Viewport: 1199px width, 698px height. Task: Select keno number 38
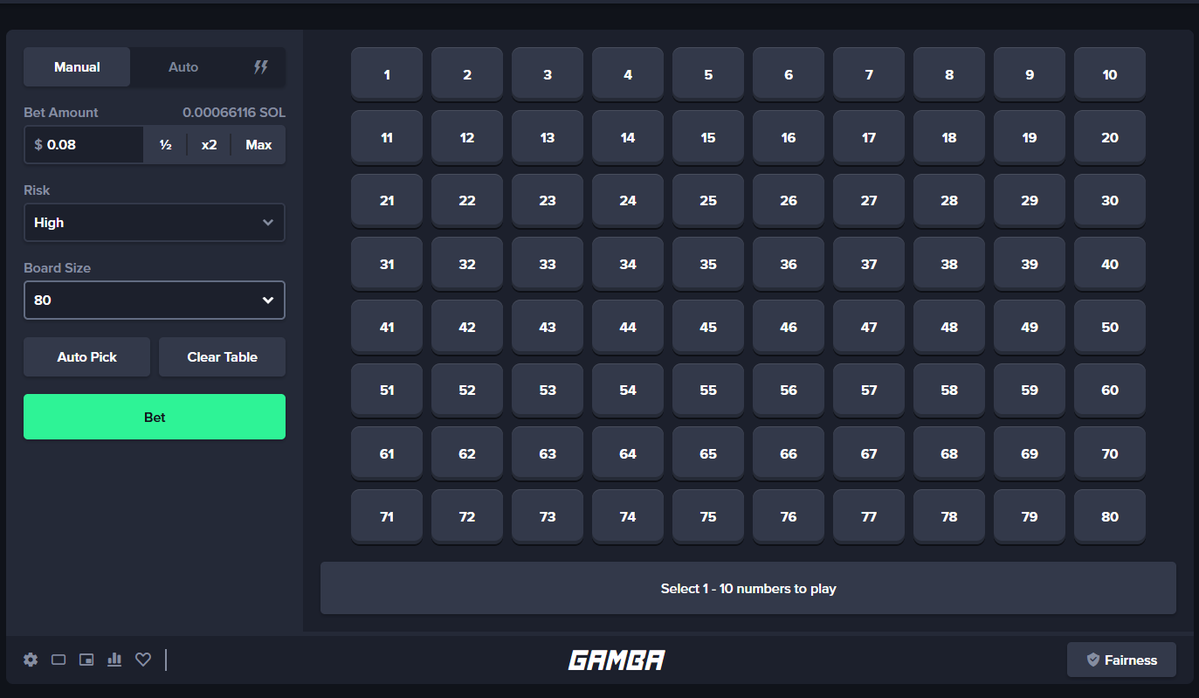pos(949,264)
